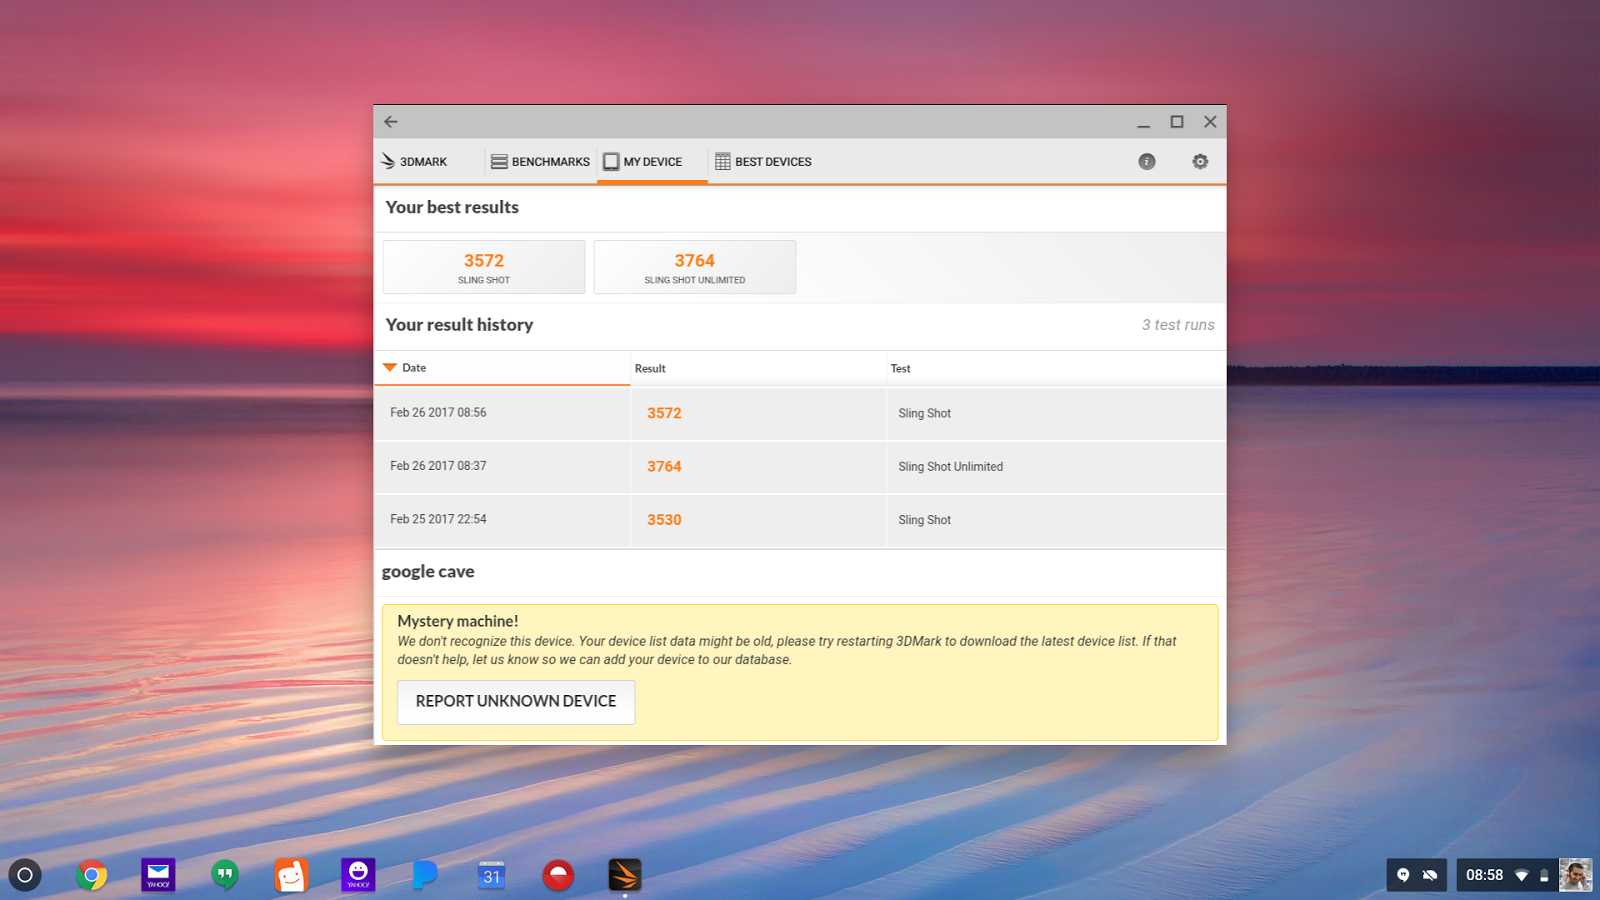This screenshot has width=1600, height=900.
Task: Click the crossed-out notification icon in tray
Action: (x=1430, y=875)
